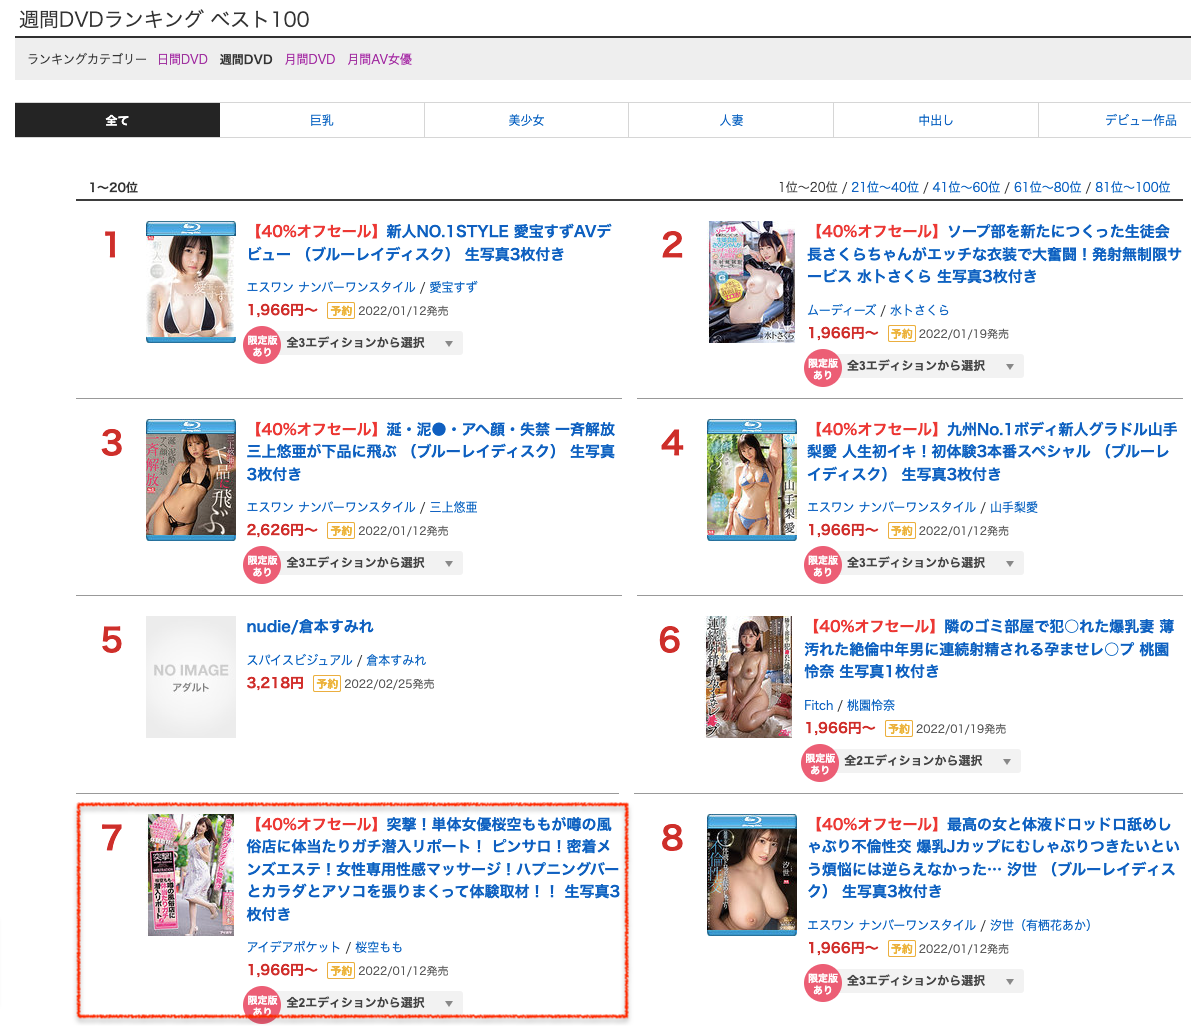Select the 全て category tab
This screenshot has height=1026, width=1191.
click(117, 120)
